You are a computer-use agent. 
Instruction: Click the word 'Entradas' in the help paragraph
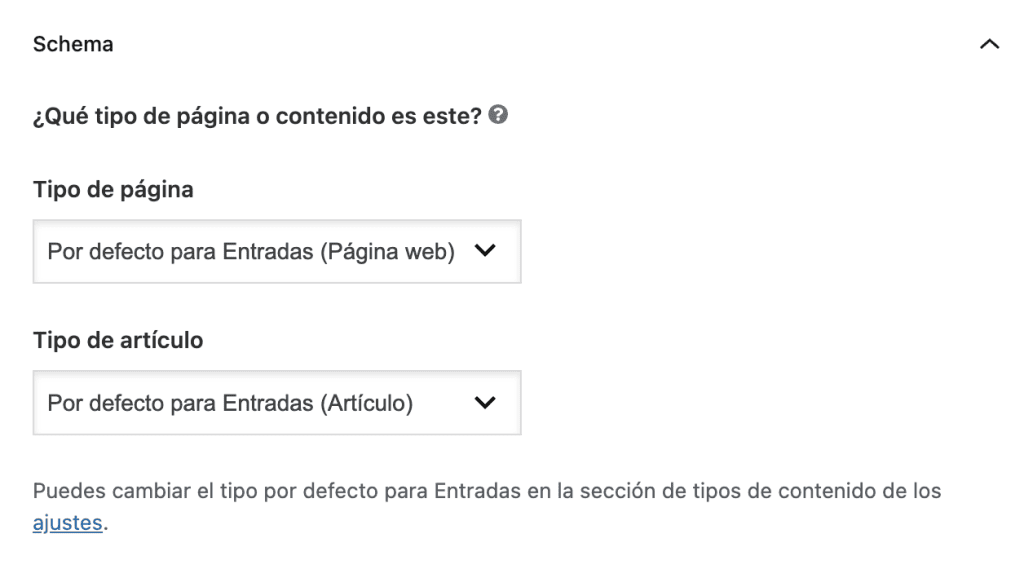[x=473, y=491]
